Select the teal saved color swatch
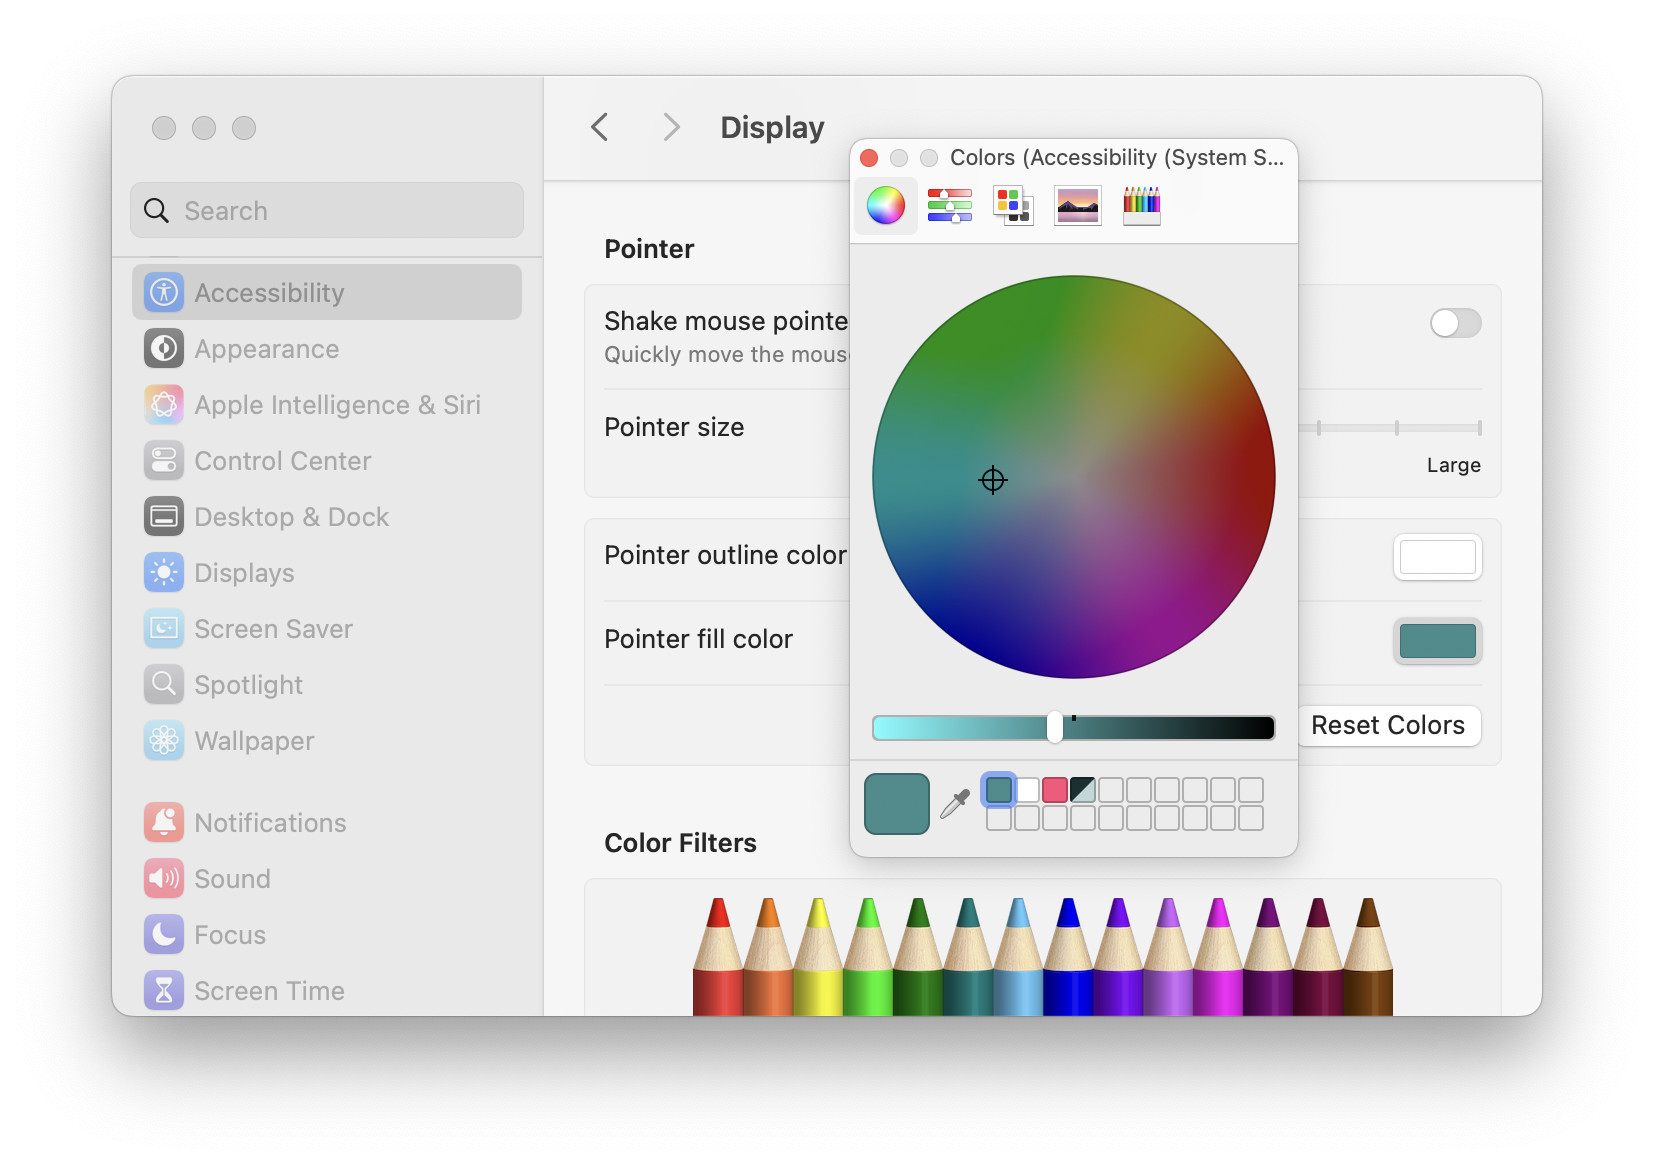Viewport: 1654px width, 1164px height. [999, 790]
